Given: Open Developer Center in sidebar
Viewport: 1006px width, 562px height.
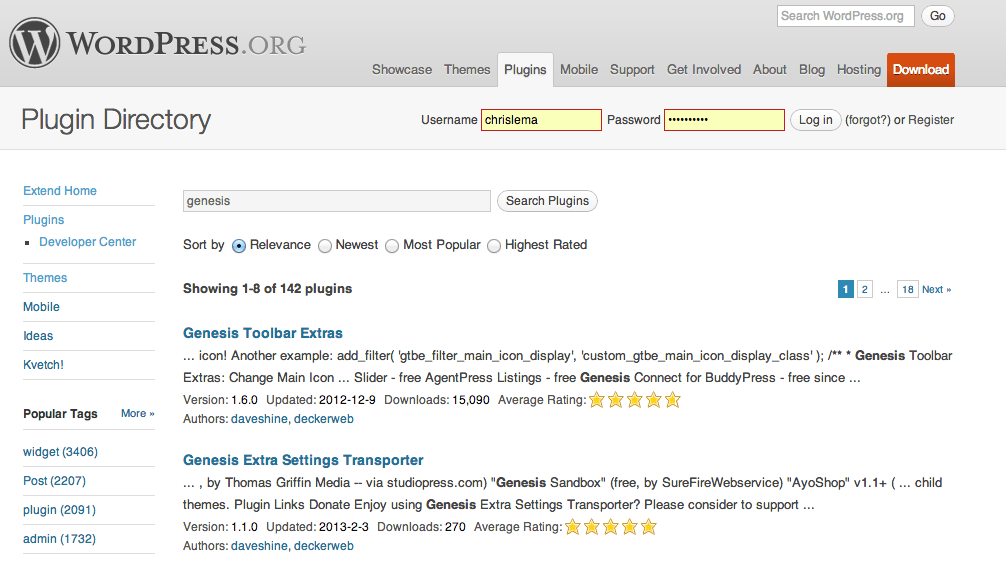Looking at the screenshot, I should pyautogui.click(x=88, y=242).
